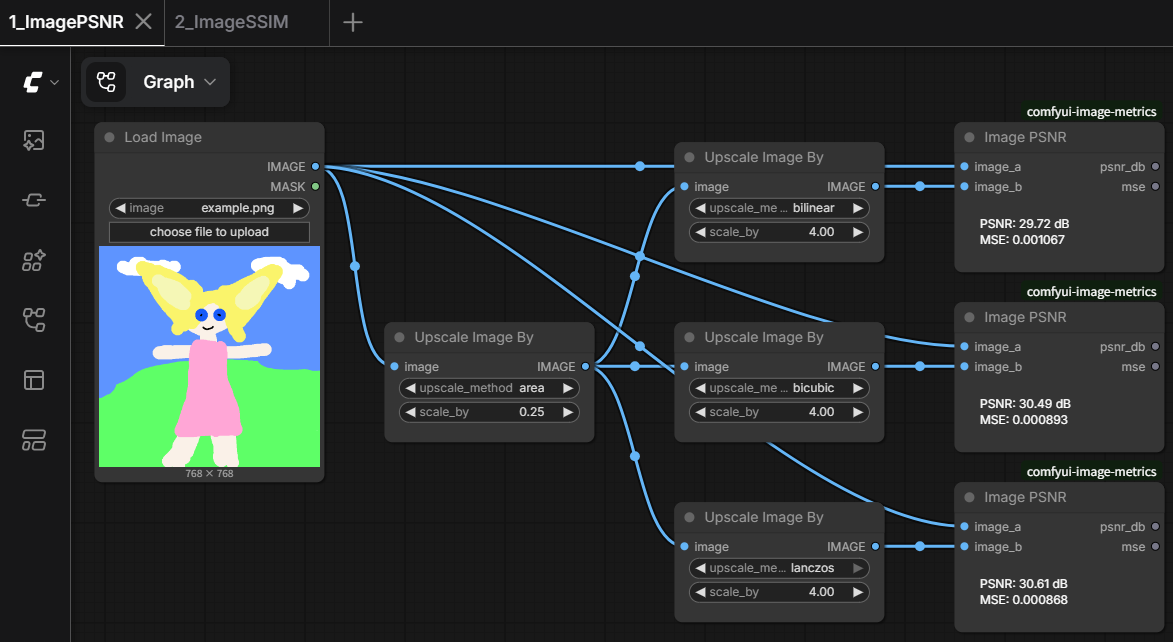Click scale_by 4.00 on bicubic node
The height and width of the screenshot is (642, 1173).
(x=779, y=412)
